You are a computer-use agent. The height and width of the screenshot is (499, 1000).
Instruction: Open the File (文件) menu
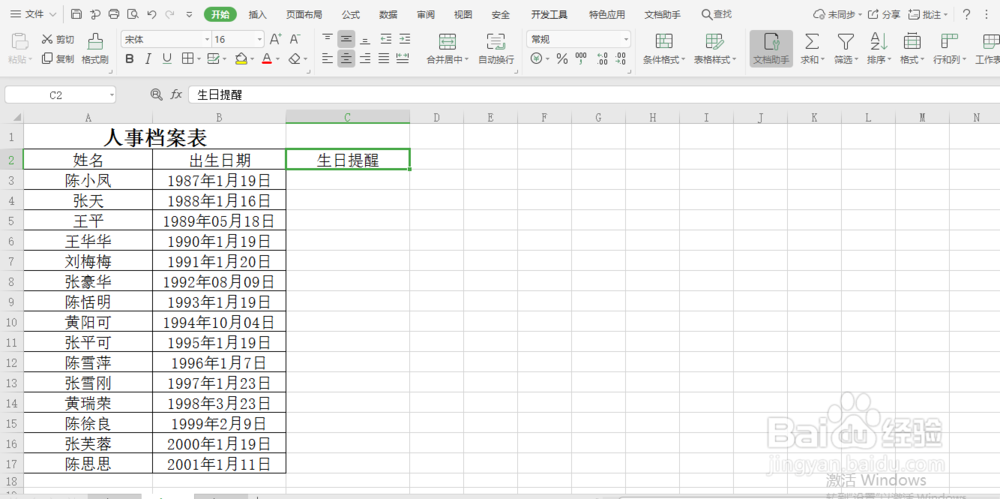[x=33, y=14]
